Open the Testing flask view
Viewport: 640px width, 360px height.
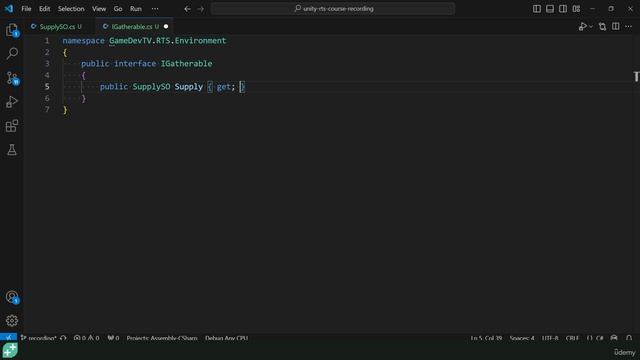(12, 150)
